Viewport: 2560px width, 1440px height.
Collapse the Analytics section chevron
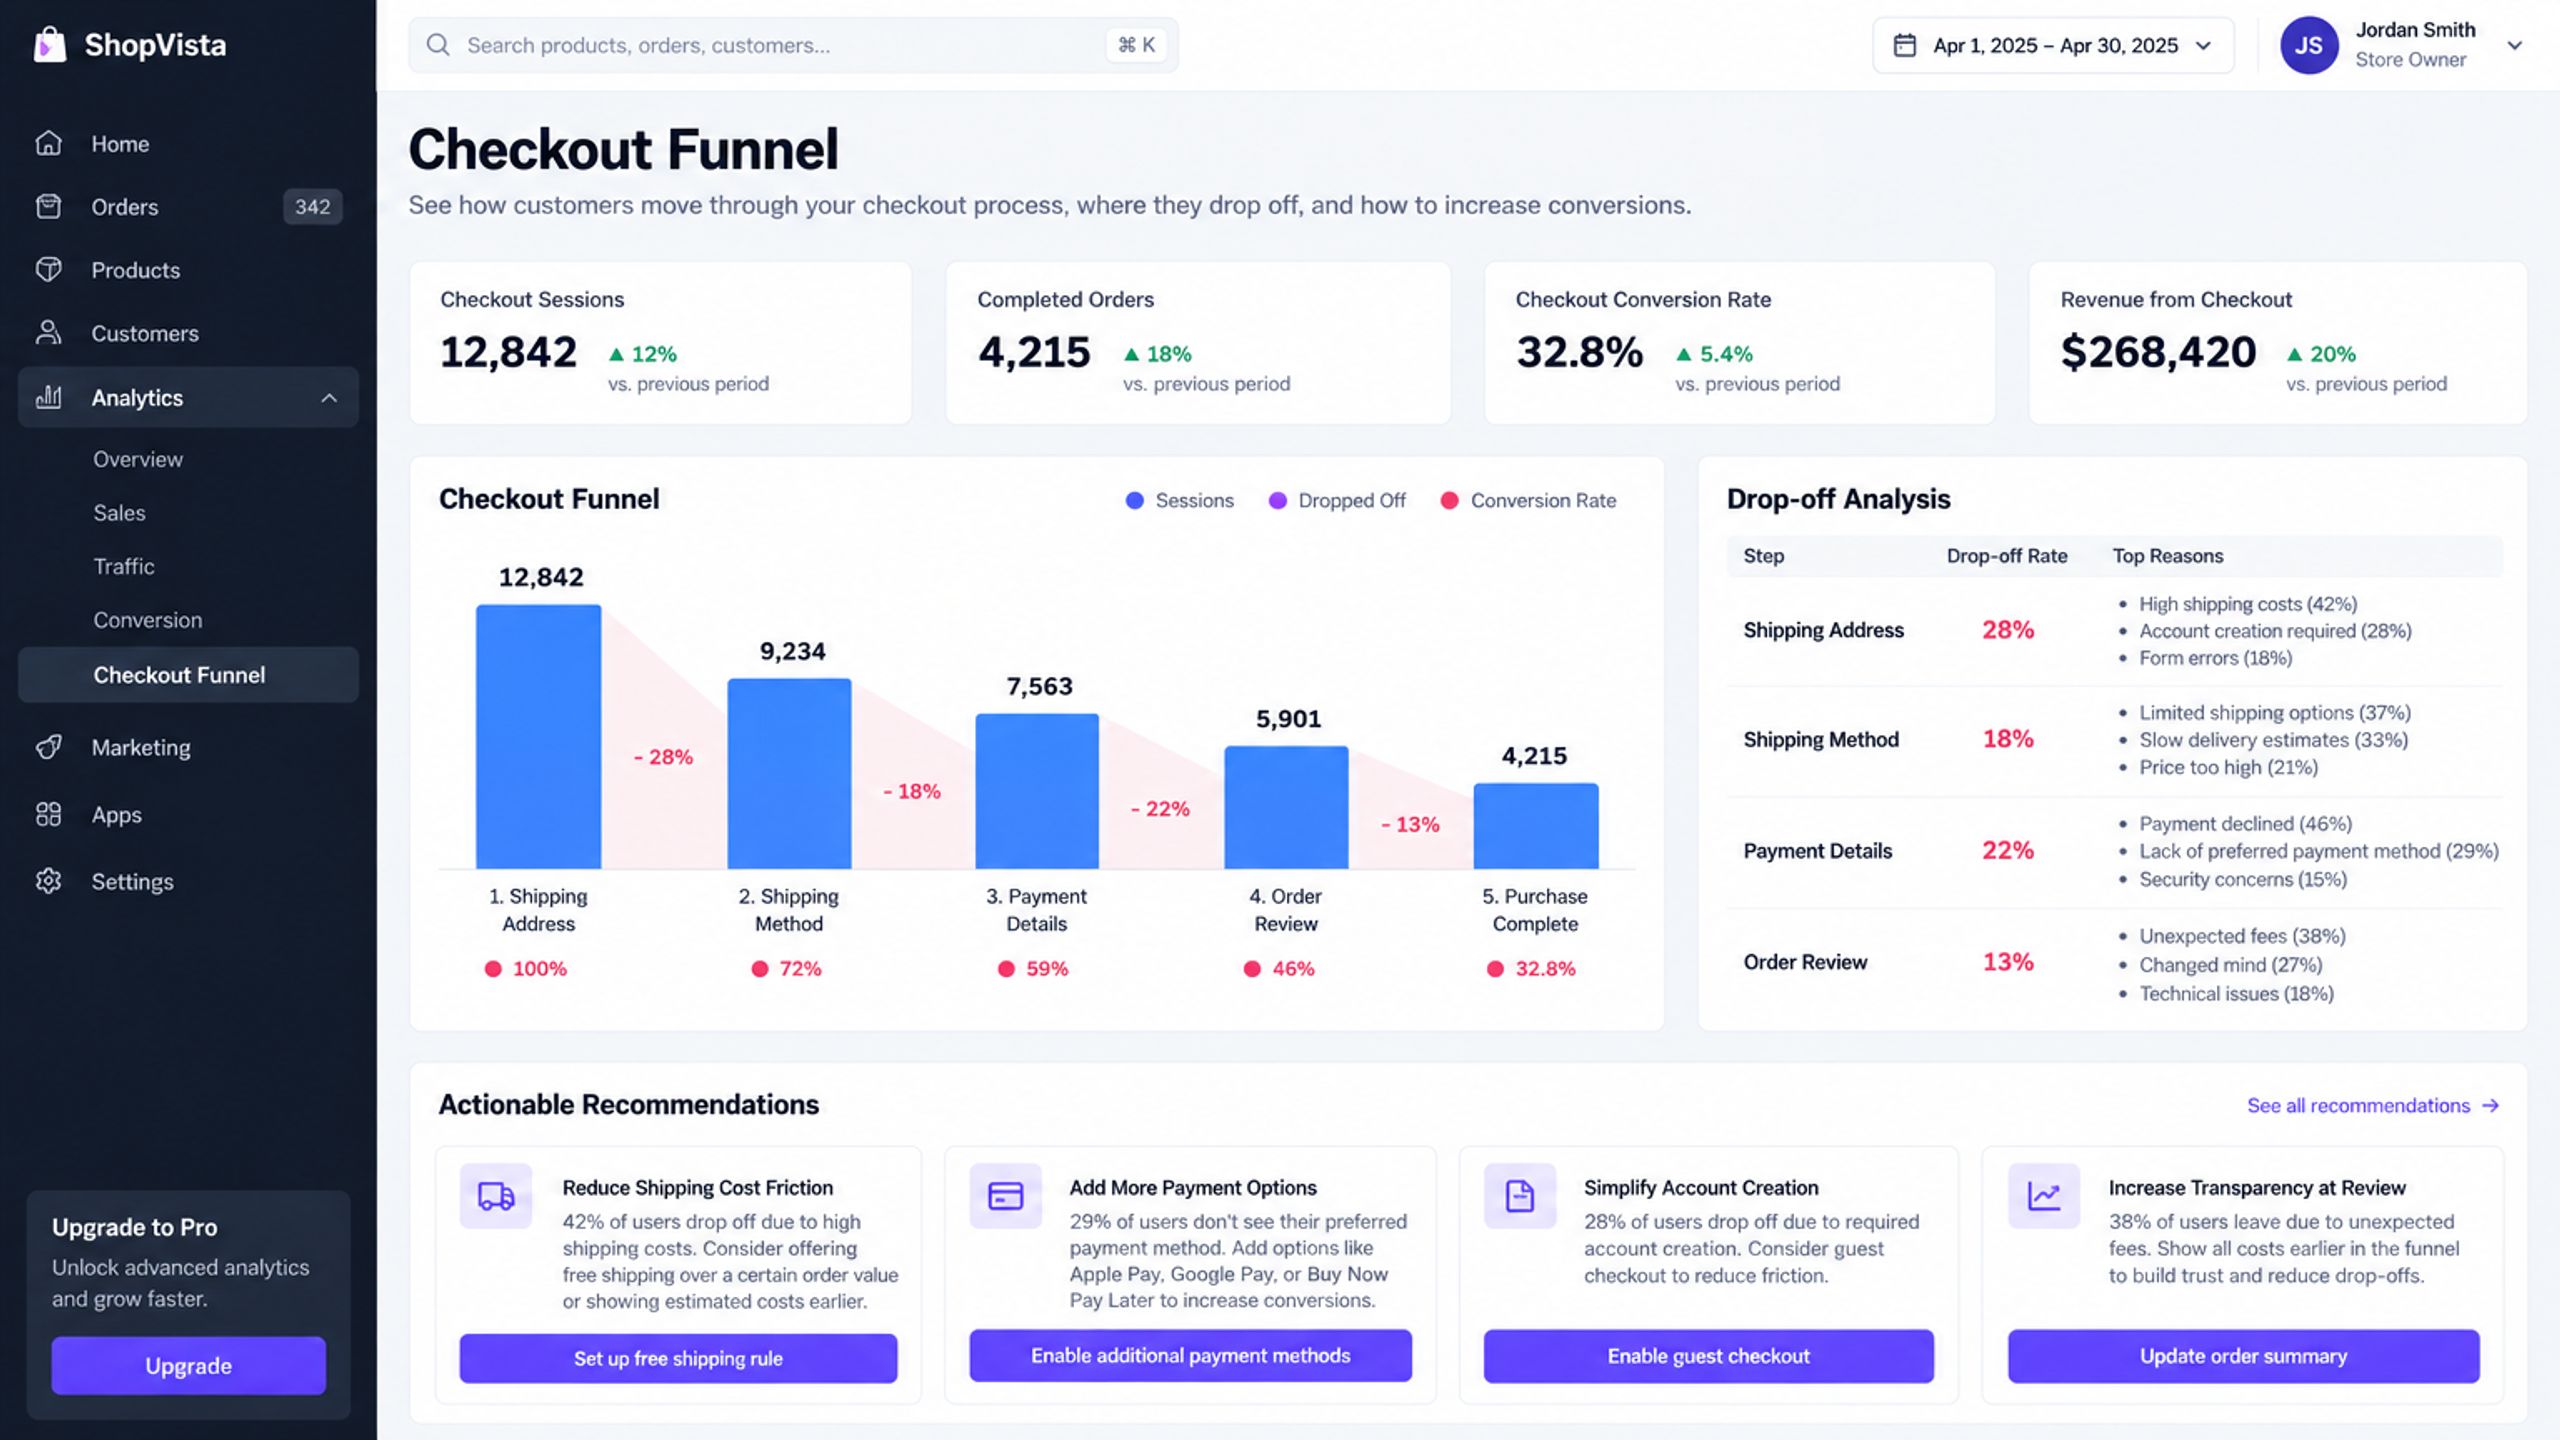tap(329, 398)
